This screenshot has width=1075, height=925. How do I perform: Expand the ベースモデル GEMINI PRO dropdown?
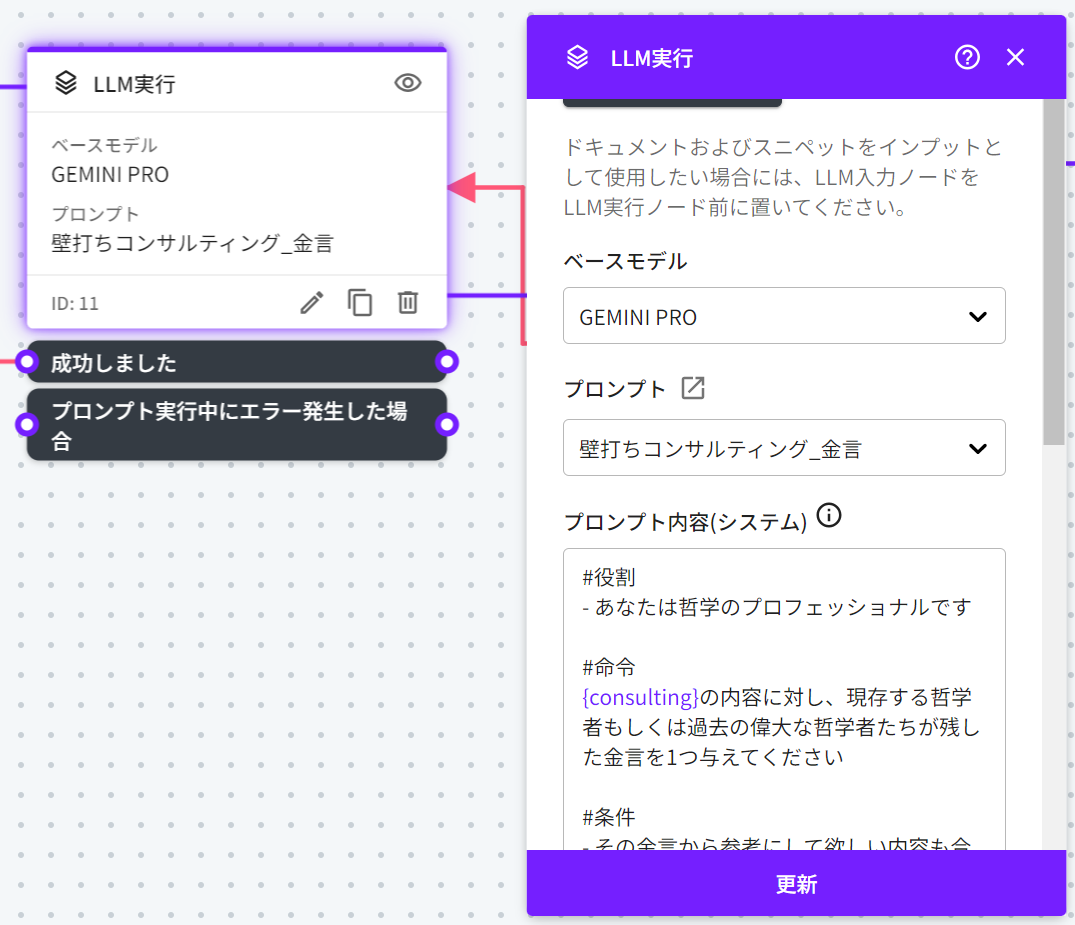tap(784, 317)
